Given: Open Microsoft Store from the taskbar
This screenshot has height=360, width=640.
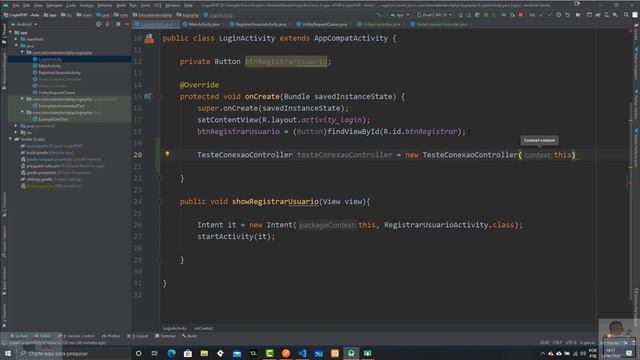Looking at the screenshot, I should coord(188,353).
